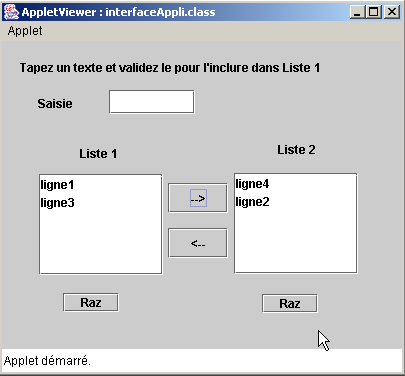Viewport: 405px width, 376px height.
Task: Select ligne3 in Liste 1
Action: [101, 203]
